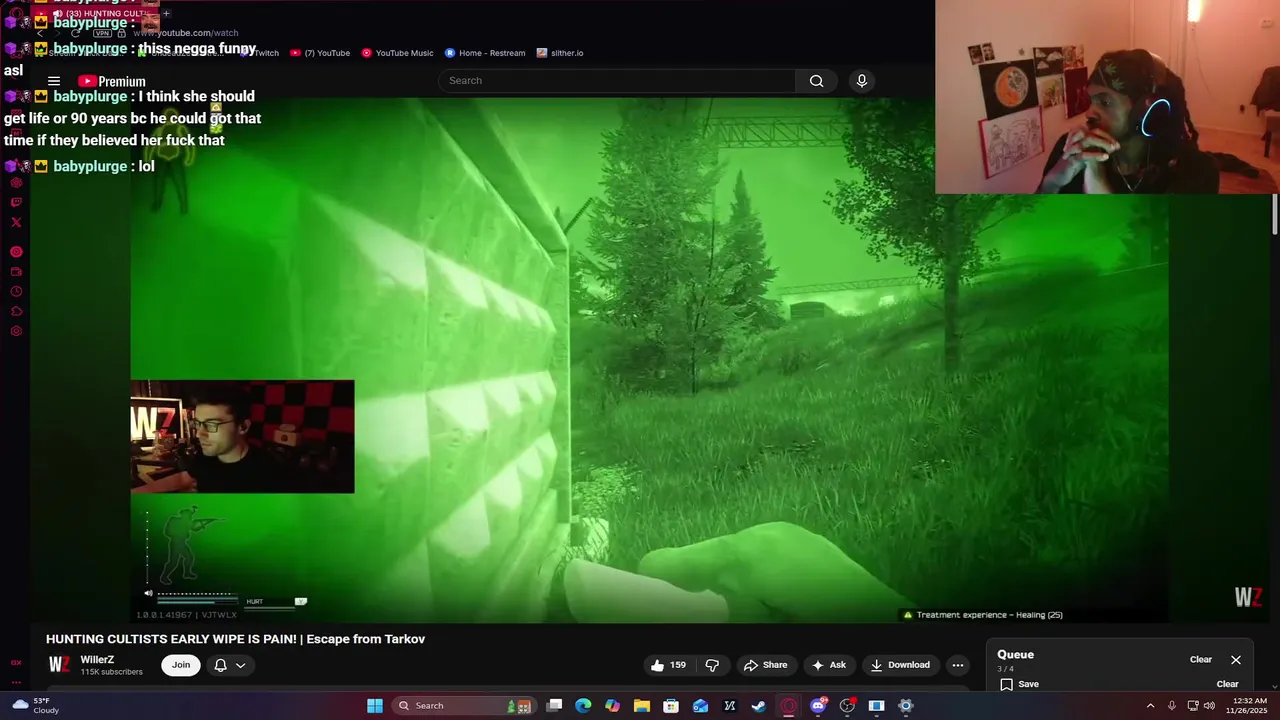Download the video
This screenshot has width=1280, height=720.
900,665
